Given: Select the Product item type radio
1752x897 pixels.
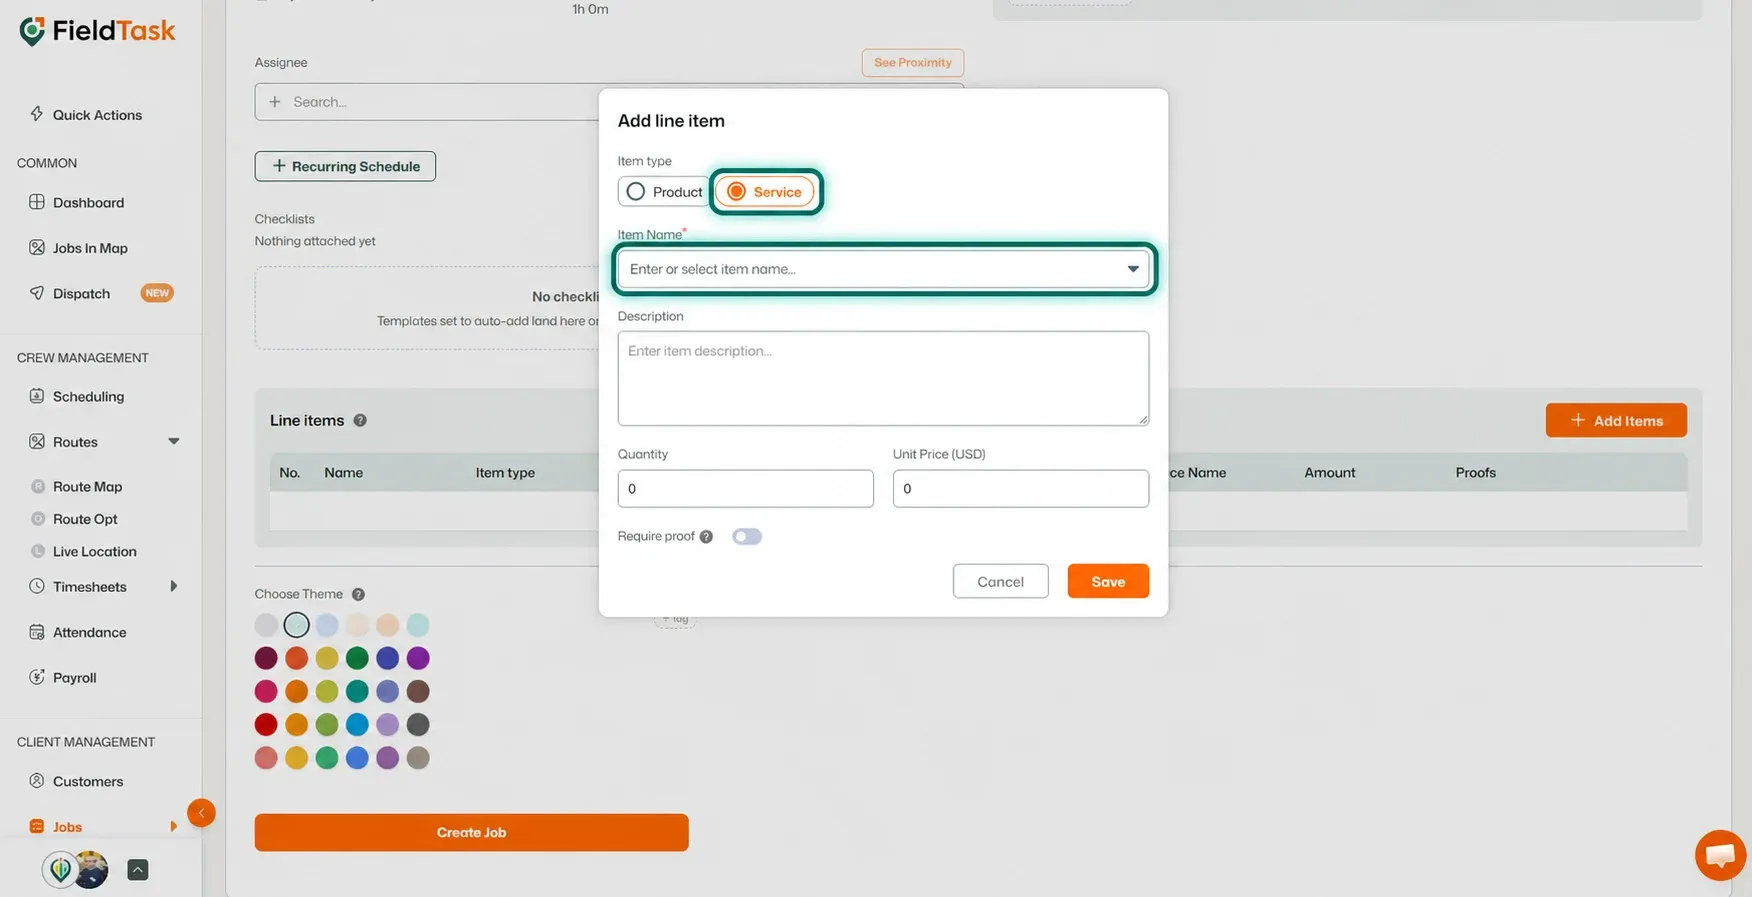Looking at the screenshot, I should pos(636,191).
